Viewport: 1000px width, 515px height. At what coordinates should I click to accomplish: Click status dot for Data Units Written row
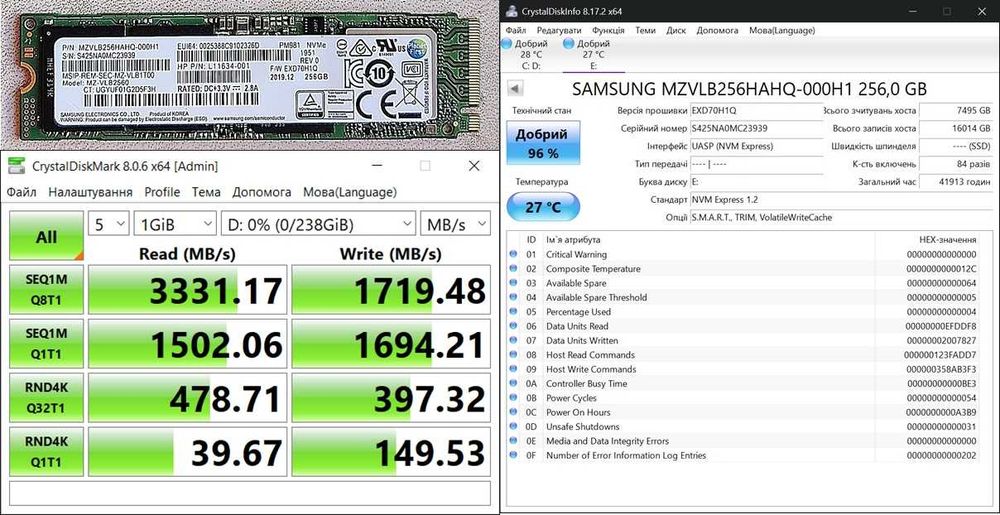(513, 340)
